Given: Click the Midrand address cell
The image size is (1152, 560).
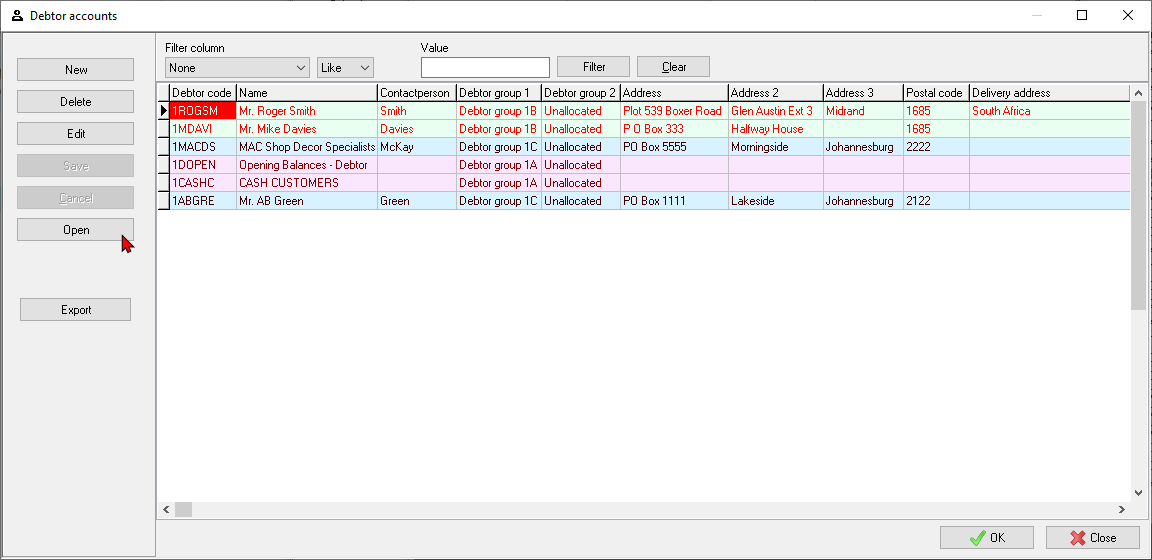Looking at the screenshot, I should [863, 111].
